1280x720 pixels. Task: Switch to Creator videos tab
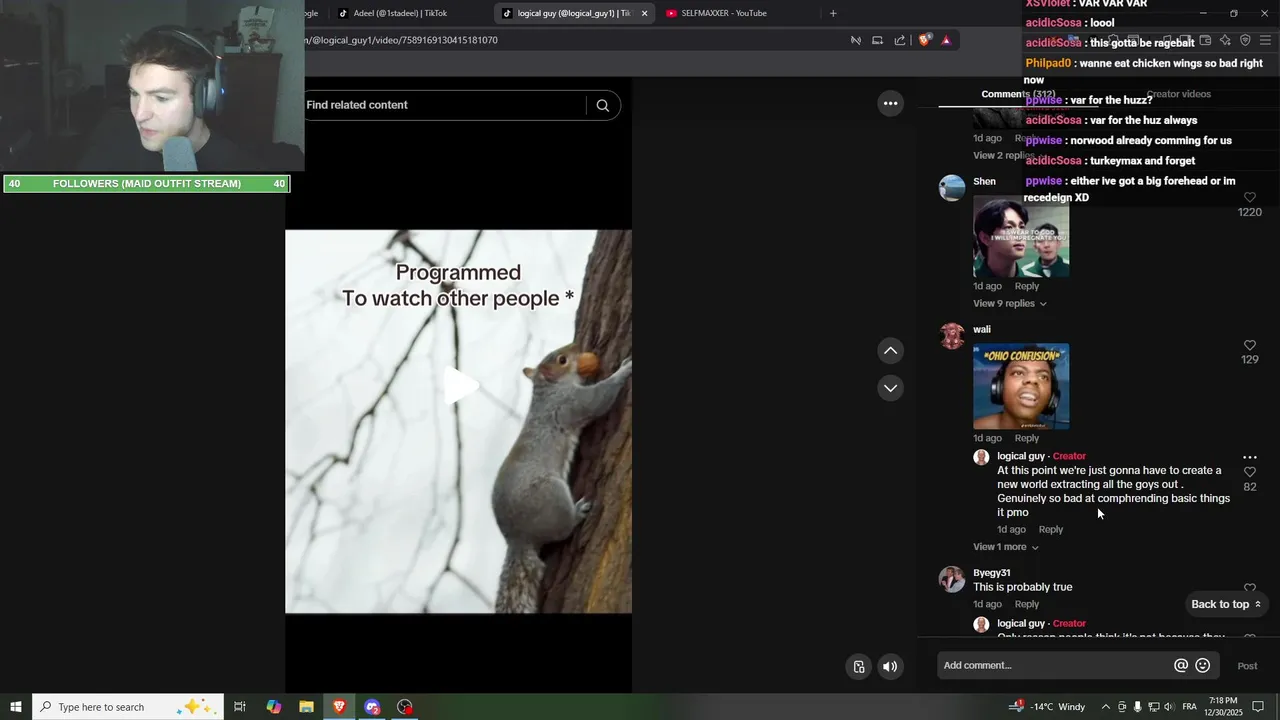pos(1178,94)
